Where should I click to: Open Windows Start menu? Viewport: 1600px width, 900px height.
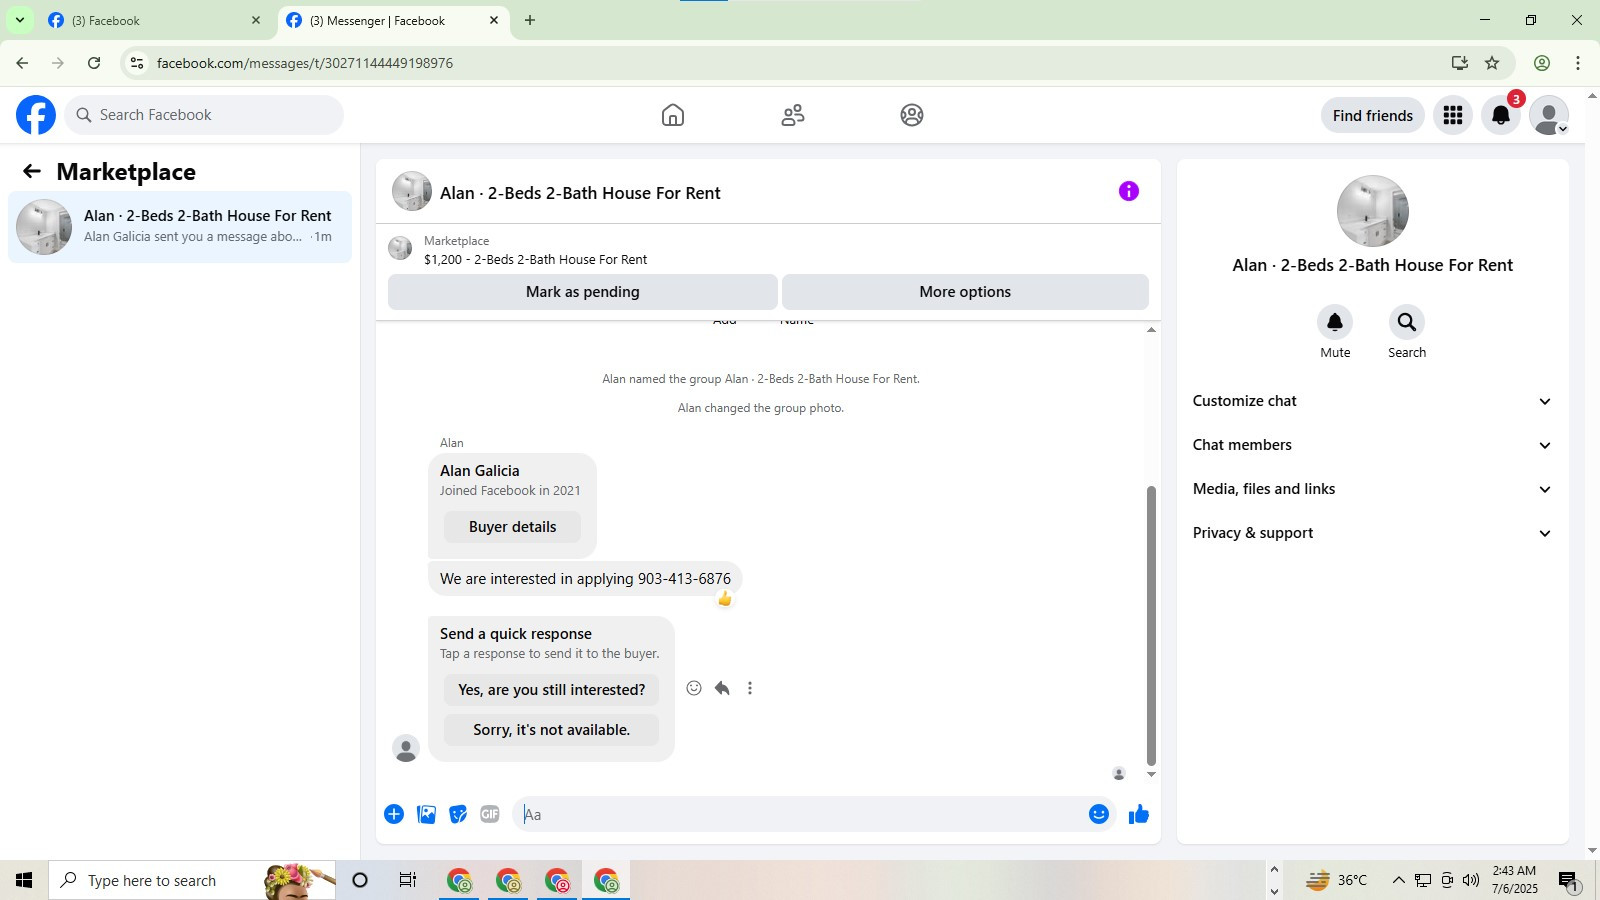(24, 880)
